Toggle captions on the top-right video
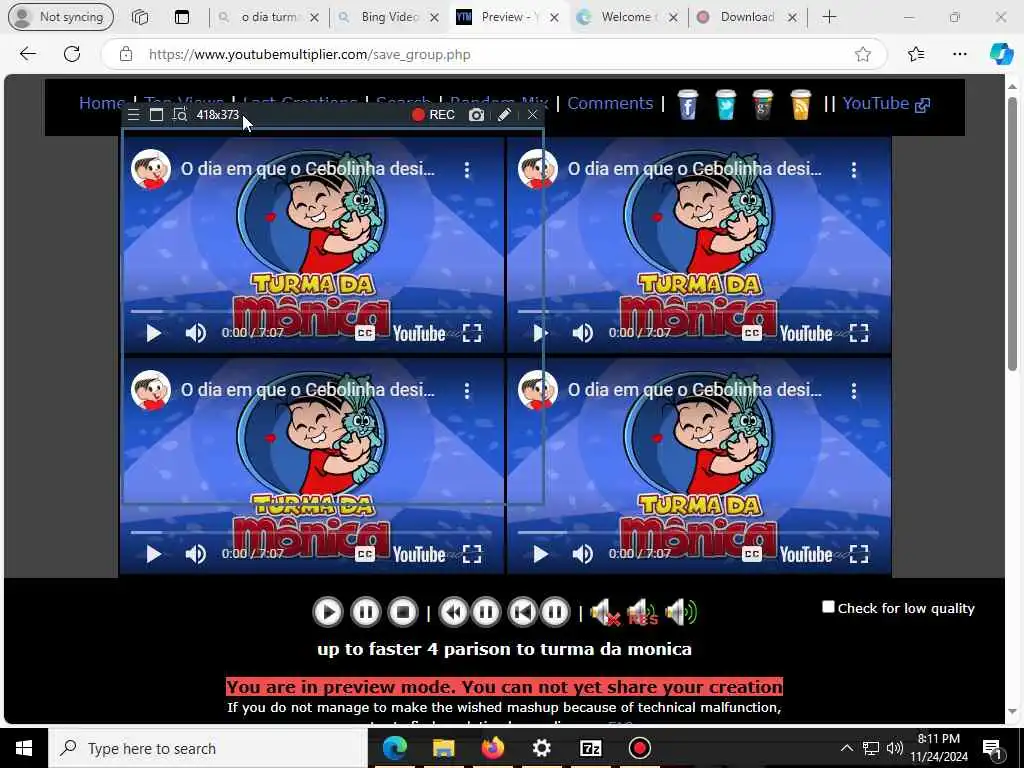Image resolution: width=1024 pixels, height=768 pixels. coord(752,334)
